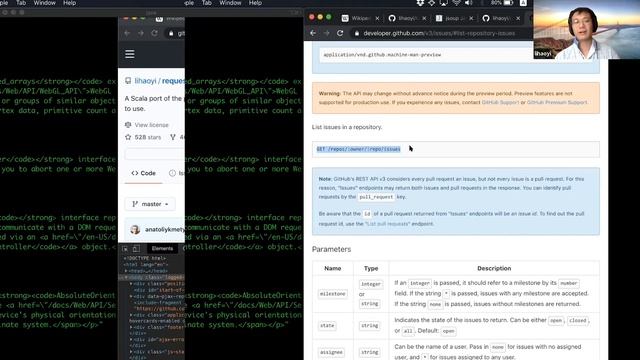Click the anatoliykmetyuk avatar image
The width and height of the screenshot is (640, 360).
(135, 229)
